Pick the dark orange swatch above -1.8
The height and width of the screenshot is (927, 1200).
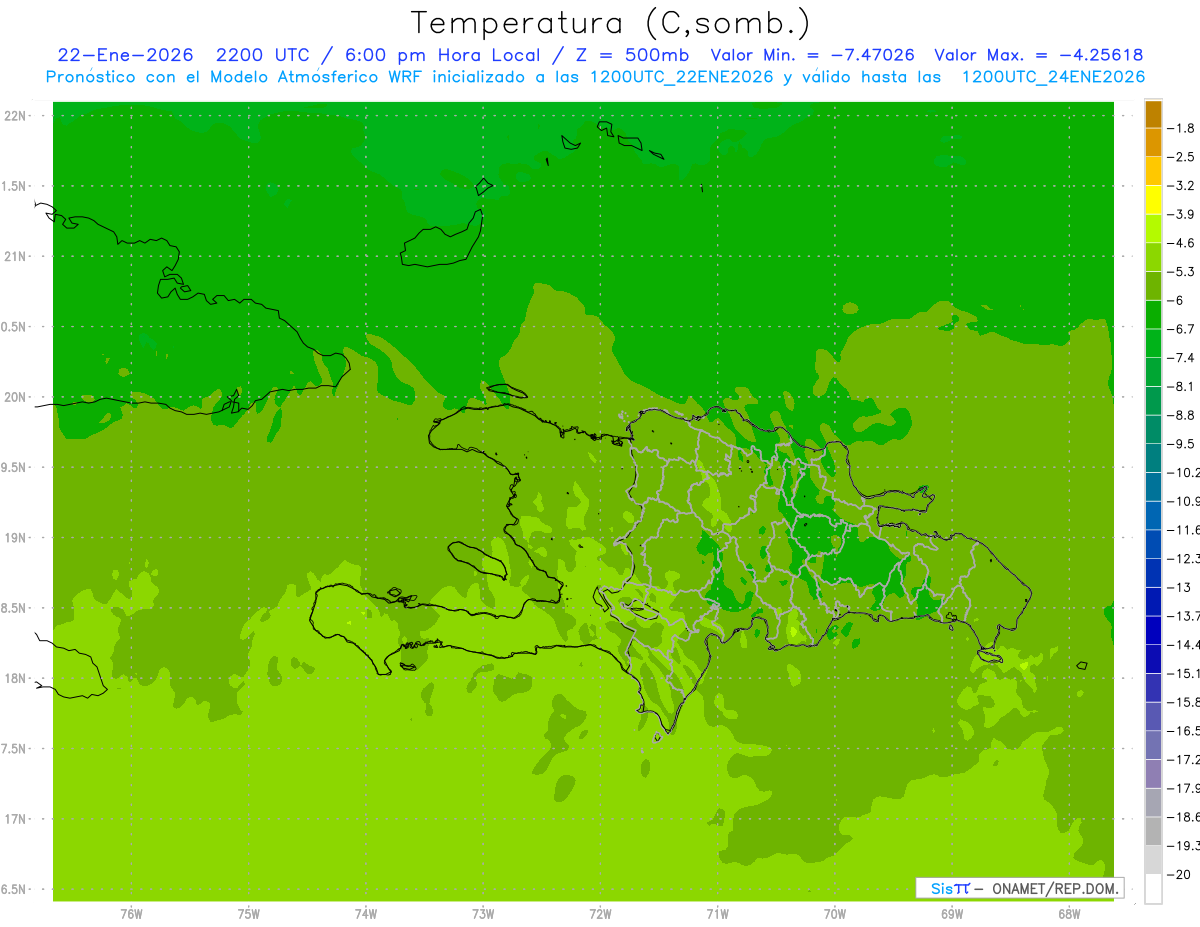tap(1153, 114)
